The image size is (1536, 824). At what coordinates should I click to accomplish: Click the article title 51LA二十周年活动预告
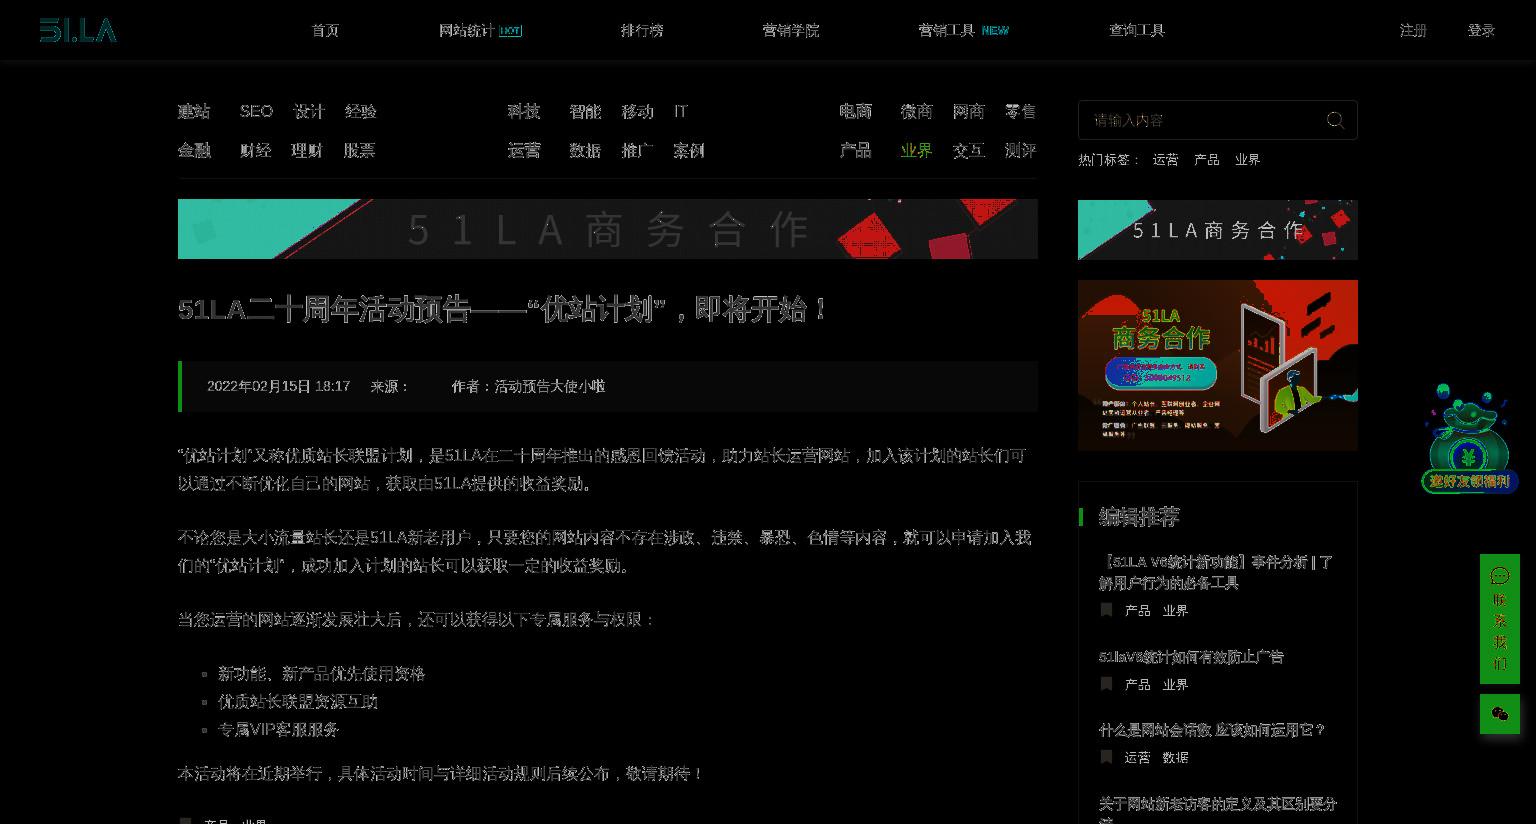point(502,310)
